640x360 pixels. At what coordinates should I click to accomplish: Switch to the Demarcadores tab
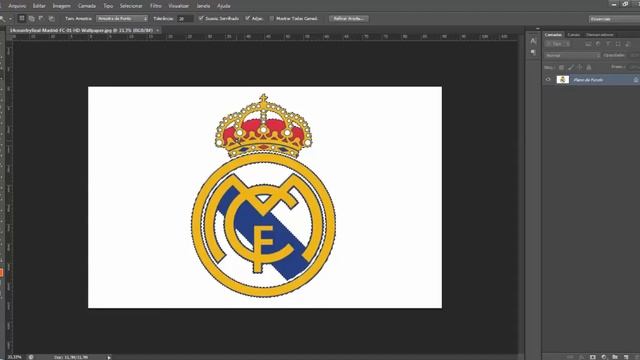[x=600, y=35]
